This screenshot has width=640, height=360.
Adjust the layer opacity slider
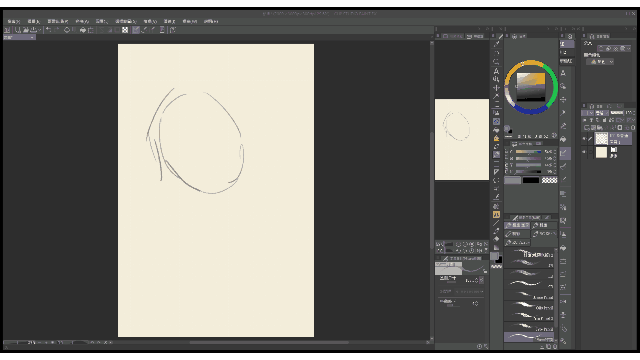617,113
